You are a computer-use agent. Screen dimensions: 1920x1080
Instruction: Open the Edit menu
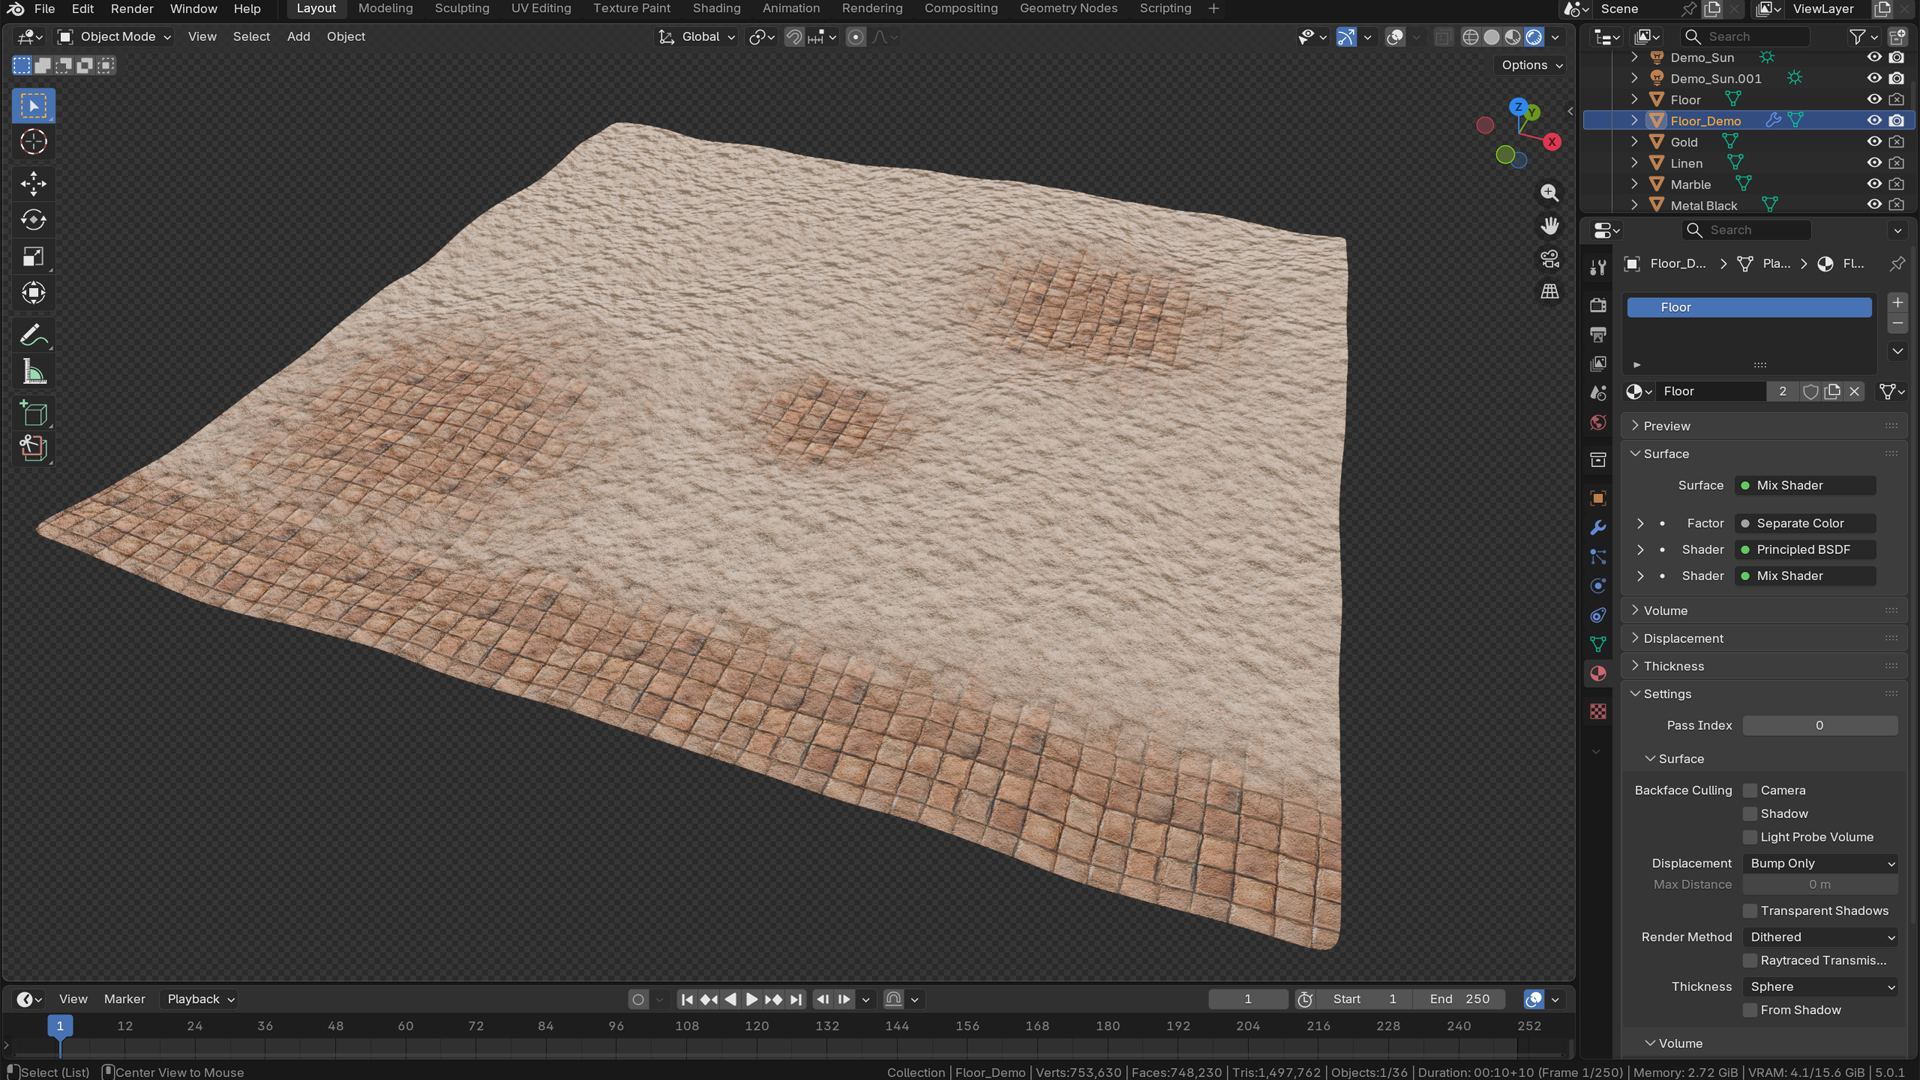point(83,9)
